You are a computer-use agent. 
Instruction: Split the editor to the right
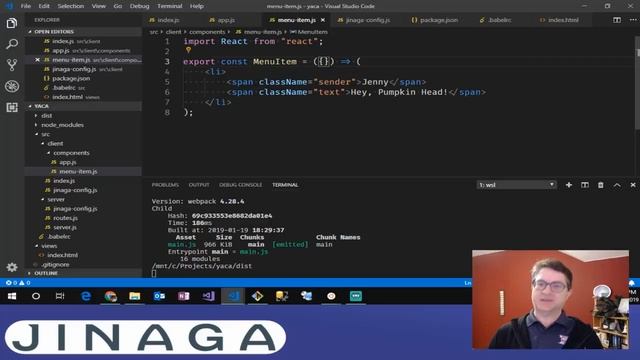point(617,20)
